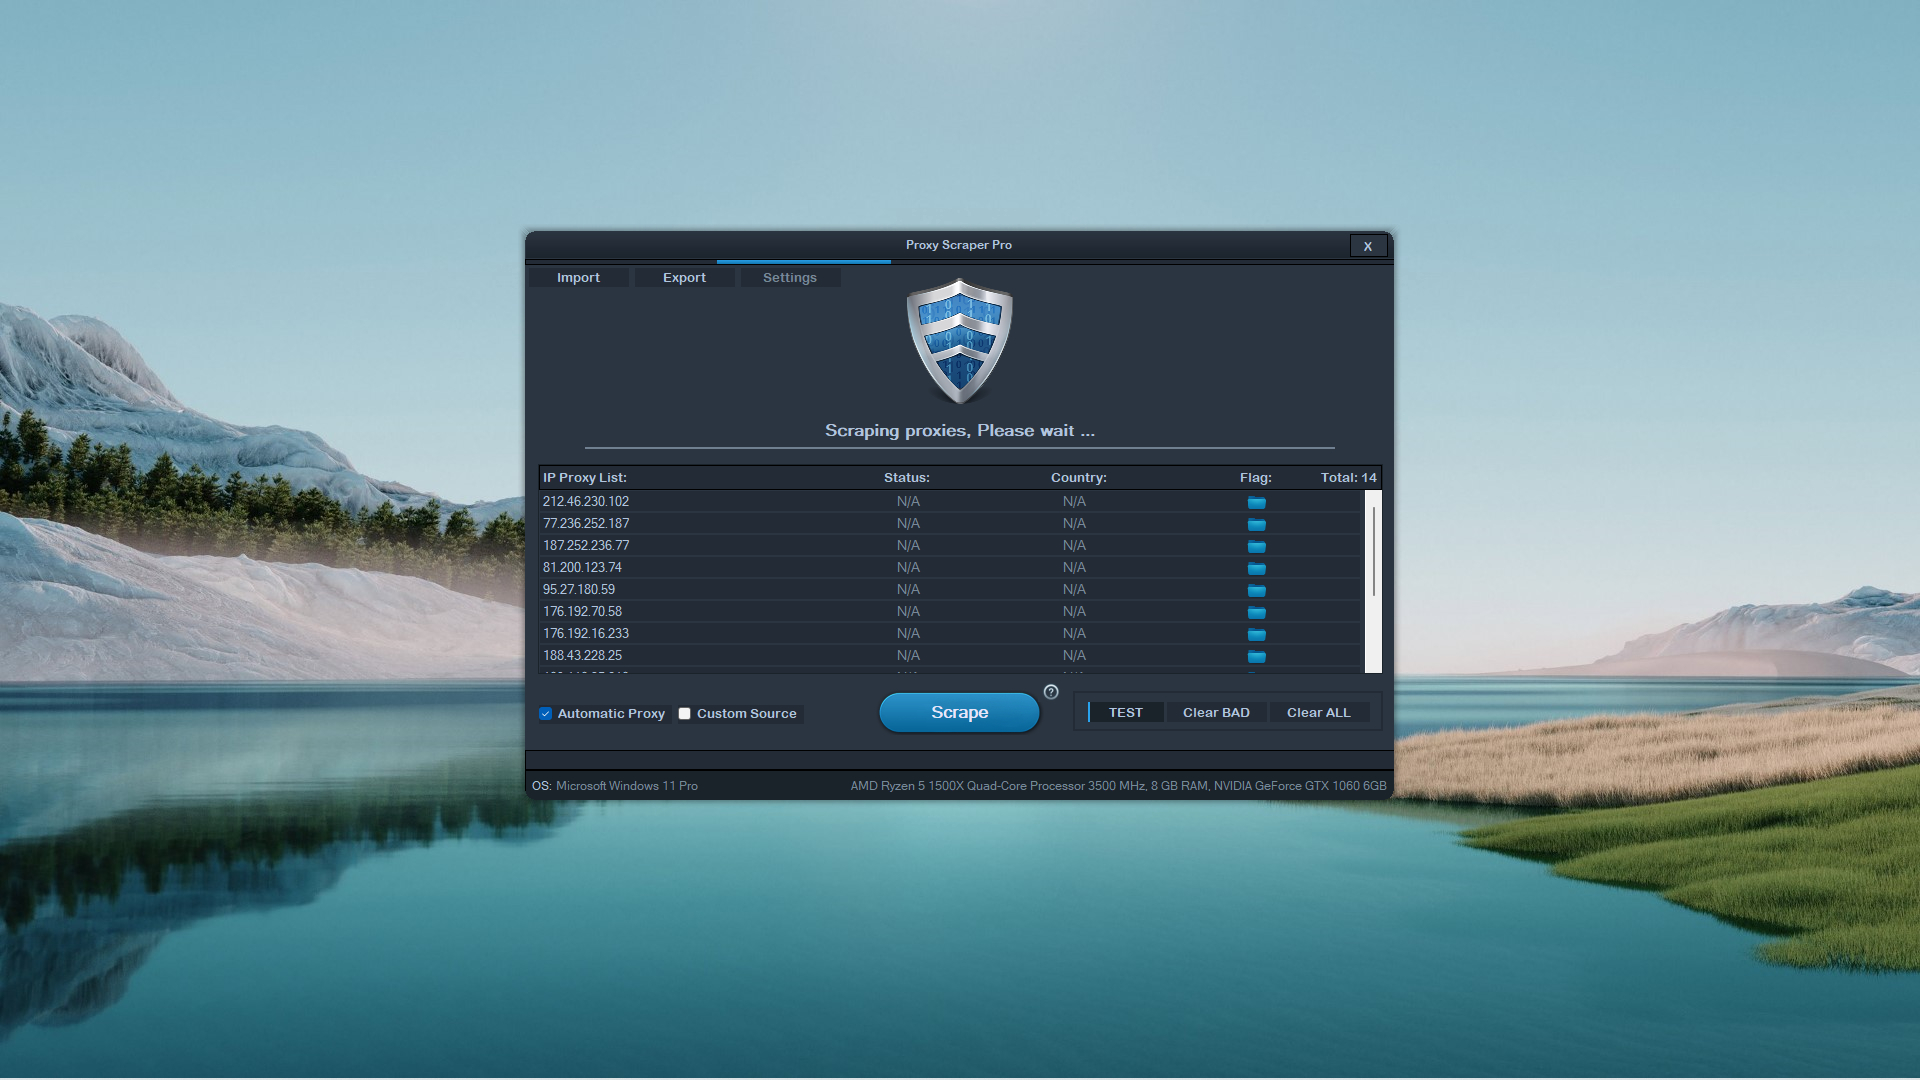Screen dimensions: 1920x1080
Task: Disable the Automatic Proxy checkbox
Action: pos(546,714)
